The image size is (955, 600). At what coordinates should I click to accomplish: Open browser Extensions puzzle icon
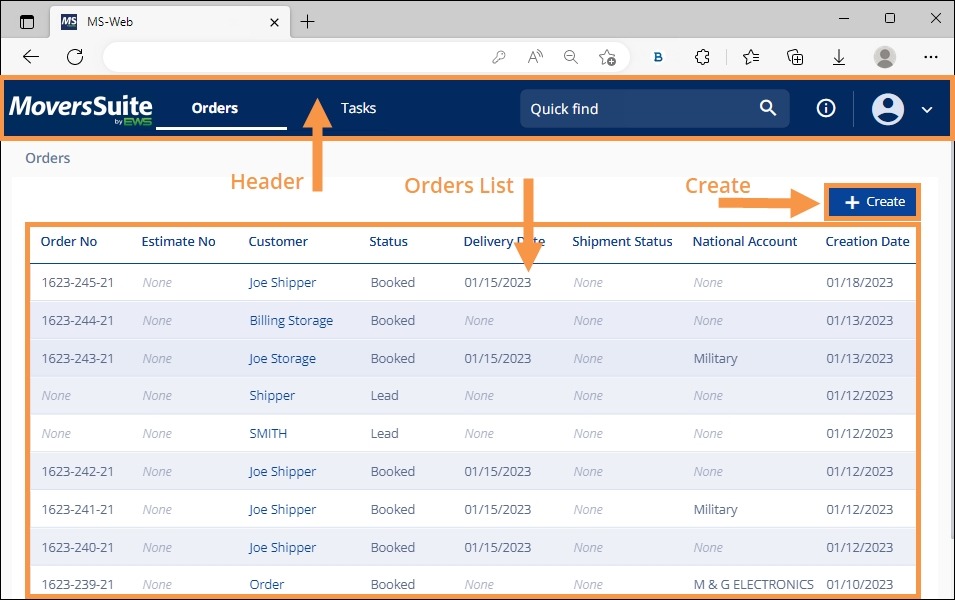tap(702, 57)
